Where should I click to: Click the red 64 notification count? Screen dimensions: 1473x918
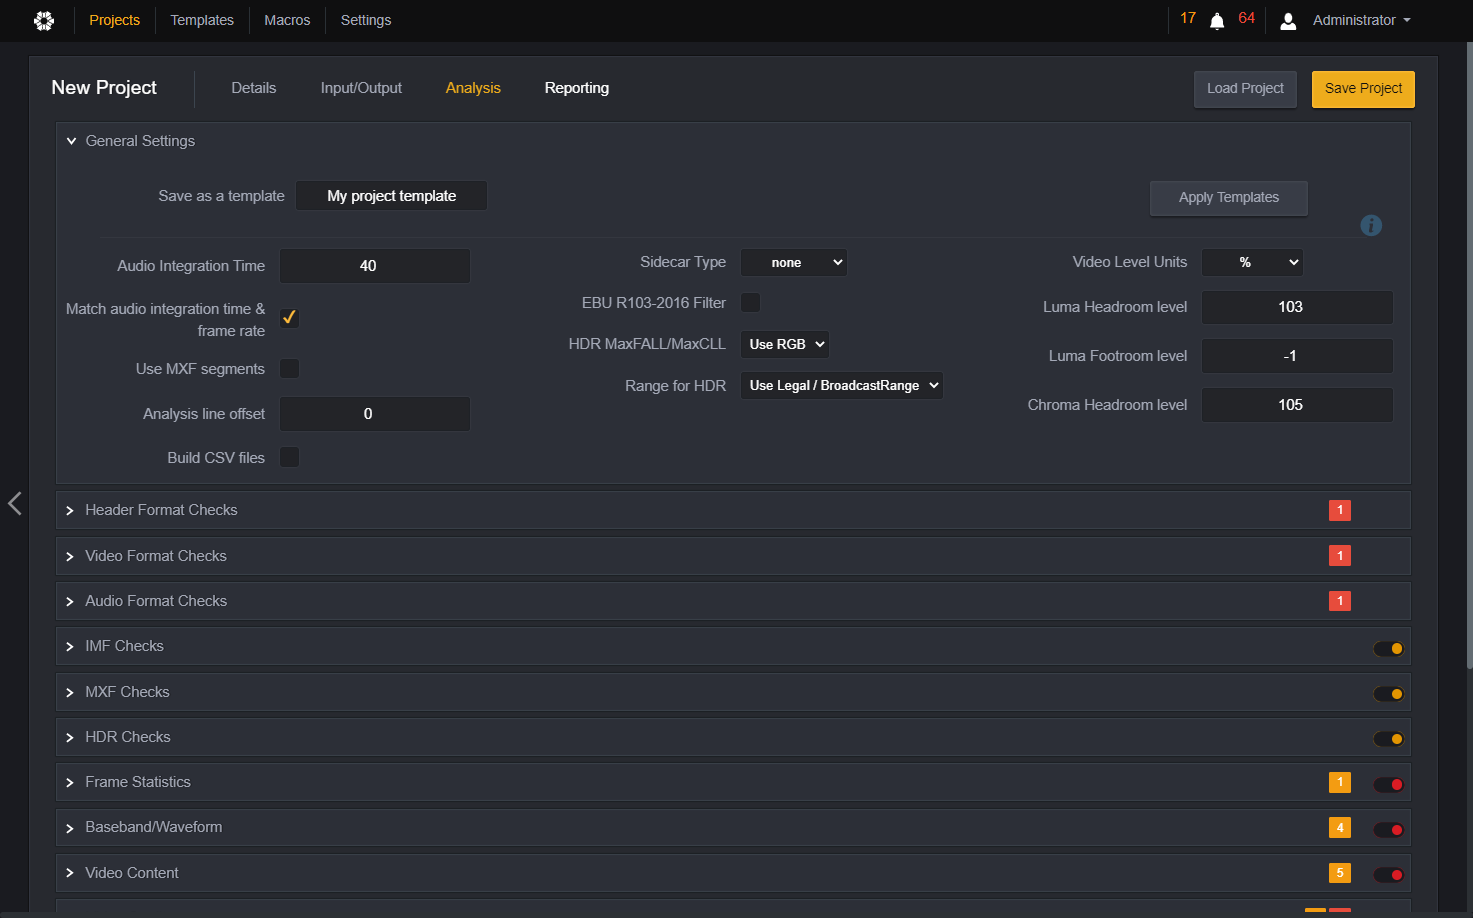pos(1247,18)
